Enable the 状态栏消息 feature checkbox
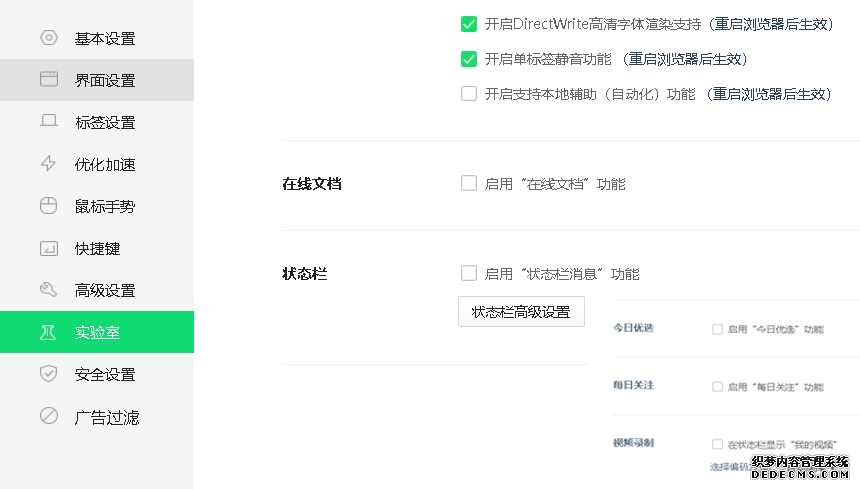 [x=469, y=273]
